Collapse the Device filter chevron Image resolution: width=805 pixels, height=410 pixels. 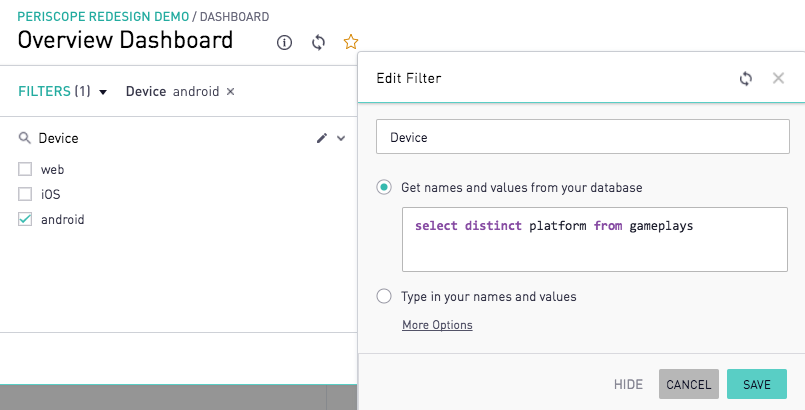tap(341, 138)
